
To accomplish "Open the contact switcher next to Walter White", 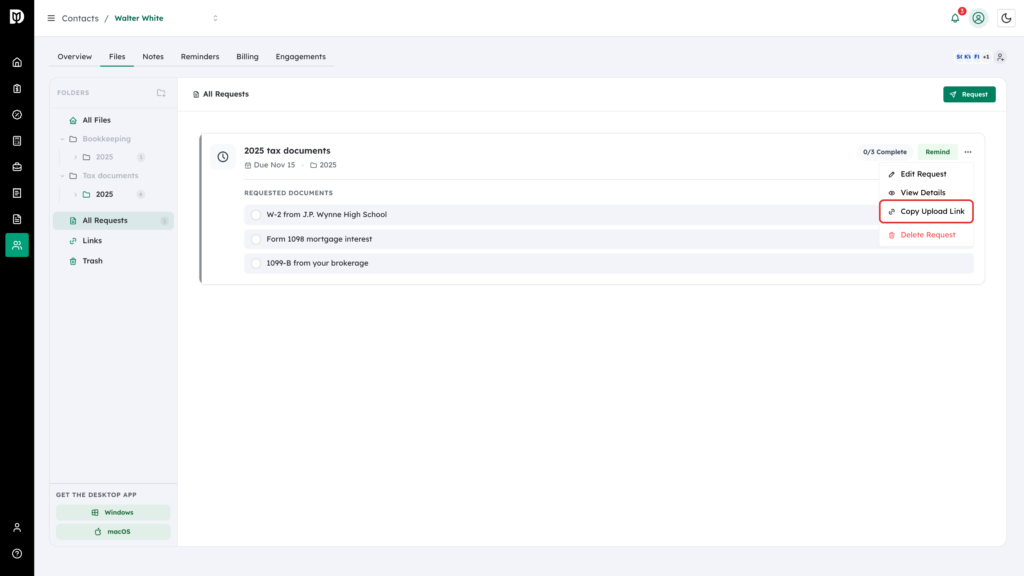I will click(x=216, y=18).
